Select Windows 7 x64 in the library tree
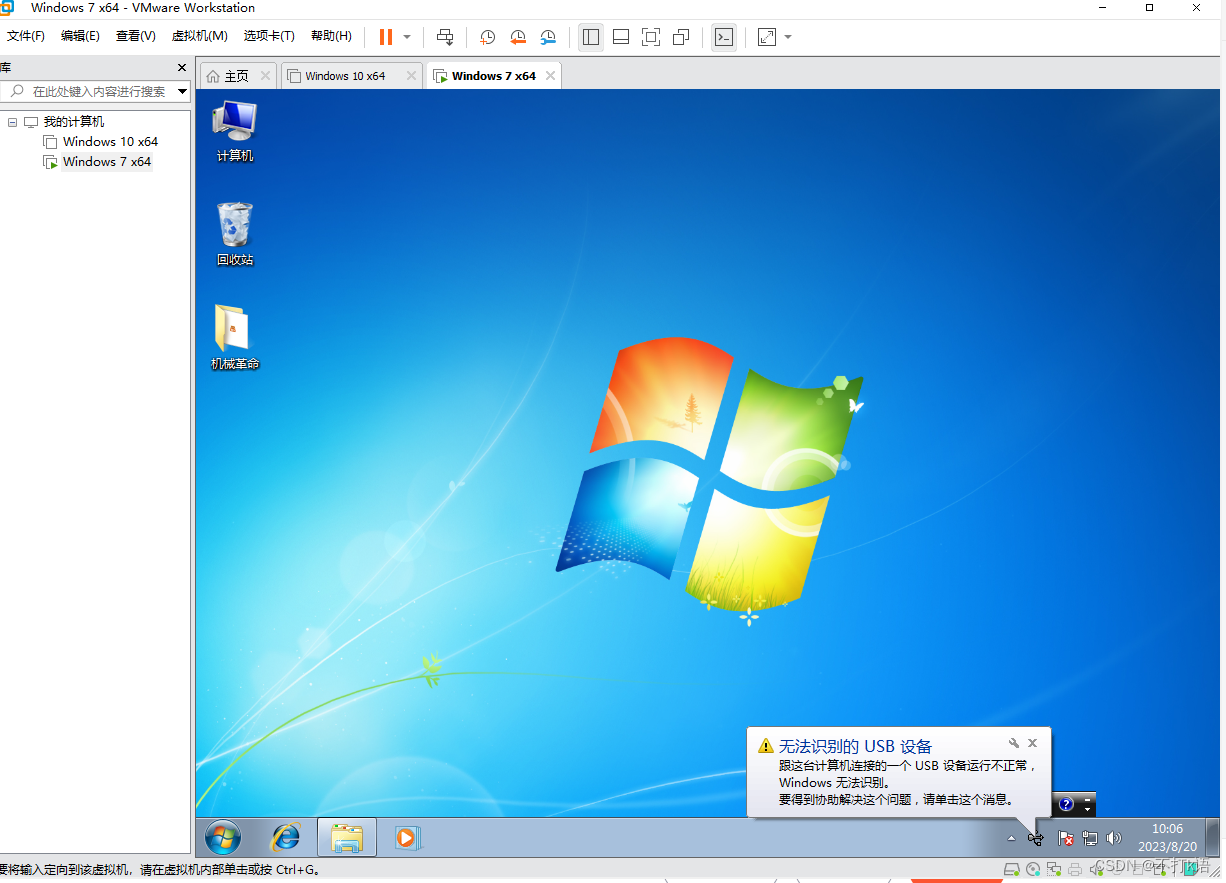The width and height of the screenshot is (1226, 883). pyautogui.click(x=107, y=162)
